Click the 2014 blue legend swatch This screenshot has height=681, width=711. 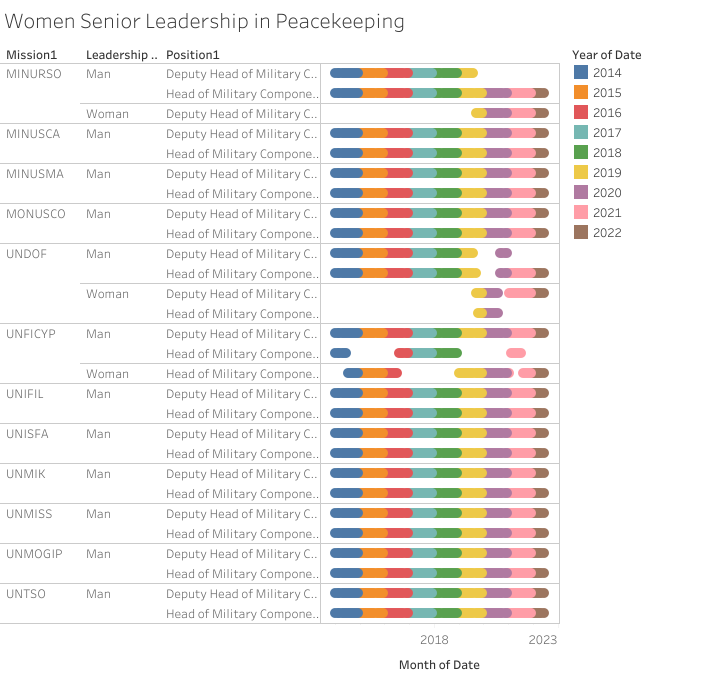(x=581, y=73)
